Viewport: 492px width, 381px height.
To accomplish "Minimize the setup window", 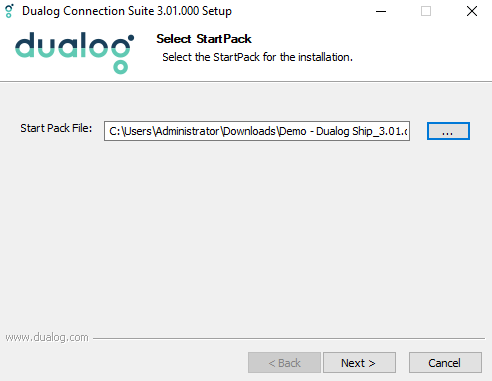I will pyautogui.click(x=381, y=11).
